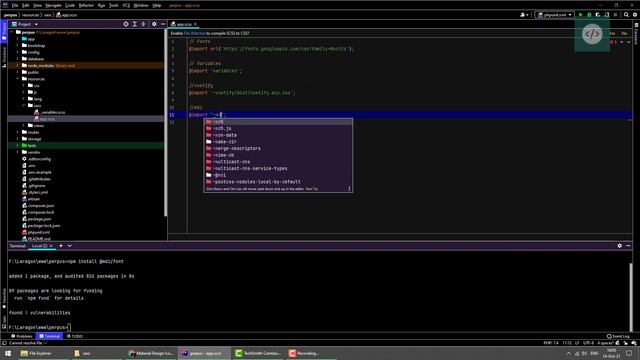The height and width of the screenshot is (360, 640).
Task: Click the floating code </> overlay icon
Action: [x=592, y=34]
